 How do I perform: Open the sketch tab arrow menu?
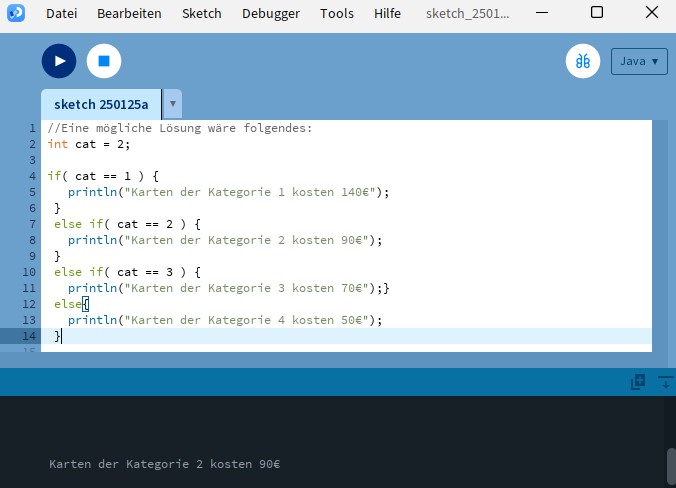pos(172,104)
